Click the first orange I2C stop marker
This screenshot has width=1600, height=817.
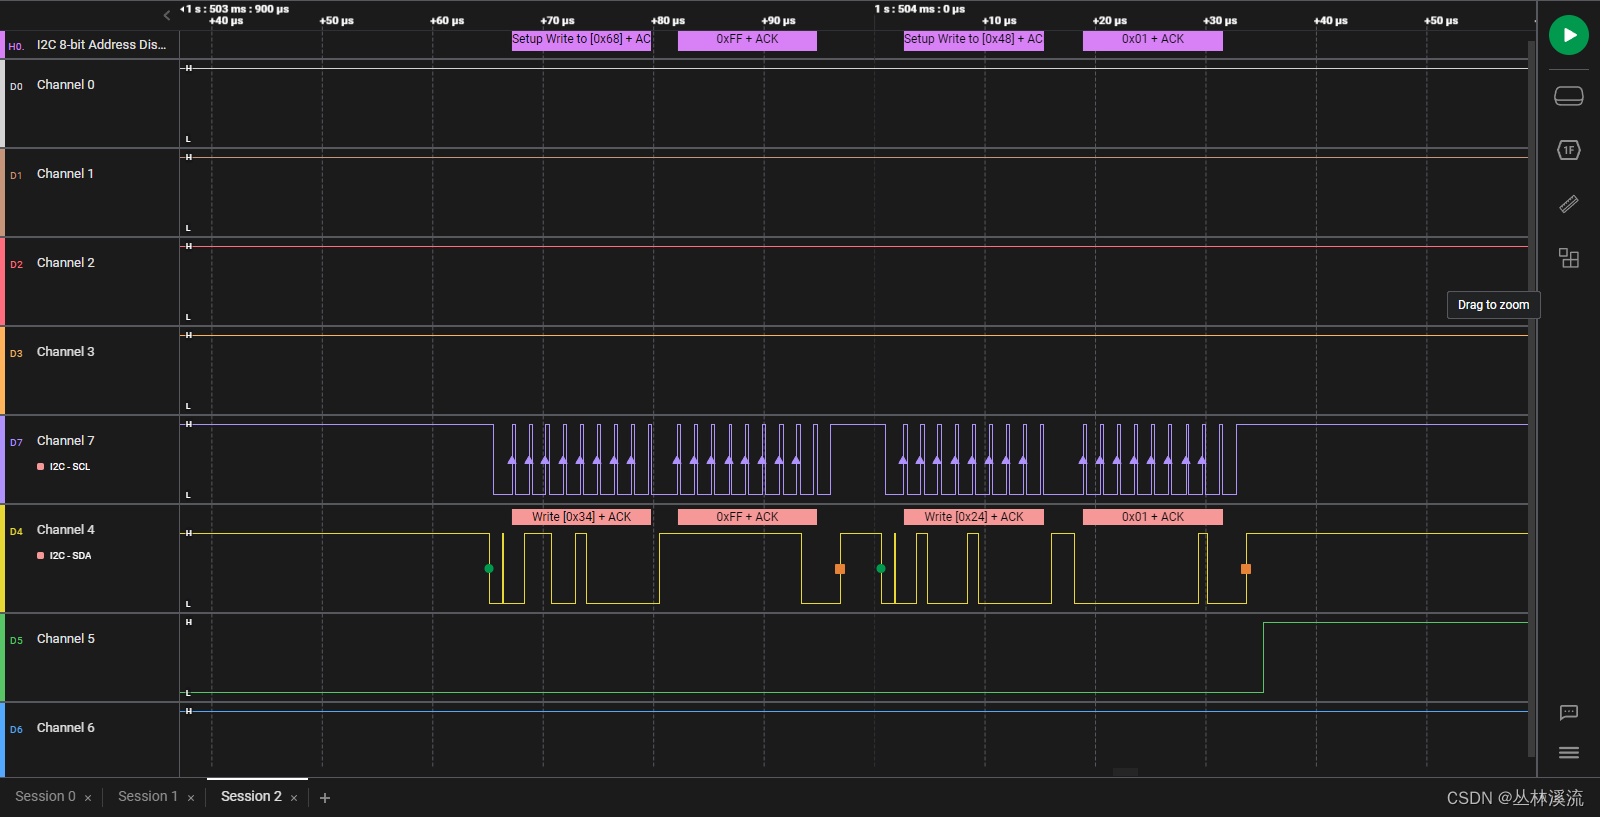[840, 569]
